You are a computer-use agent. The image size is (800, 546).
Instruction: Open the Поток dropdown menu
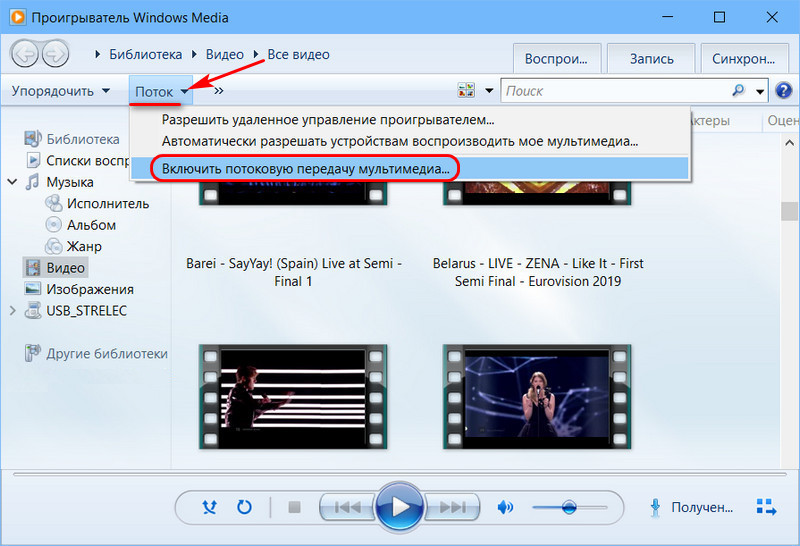161,91
